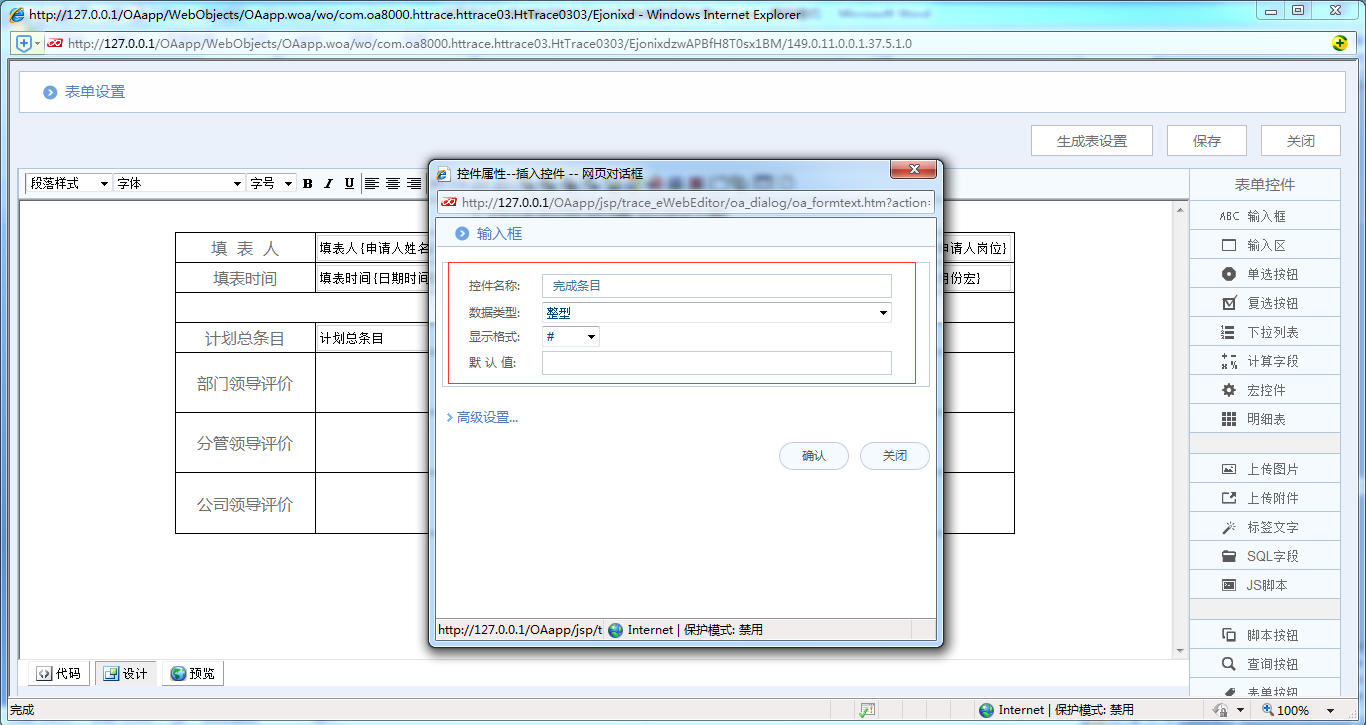Select the 单选按钮 radio button control

click(x=1264, y=273)
